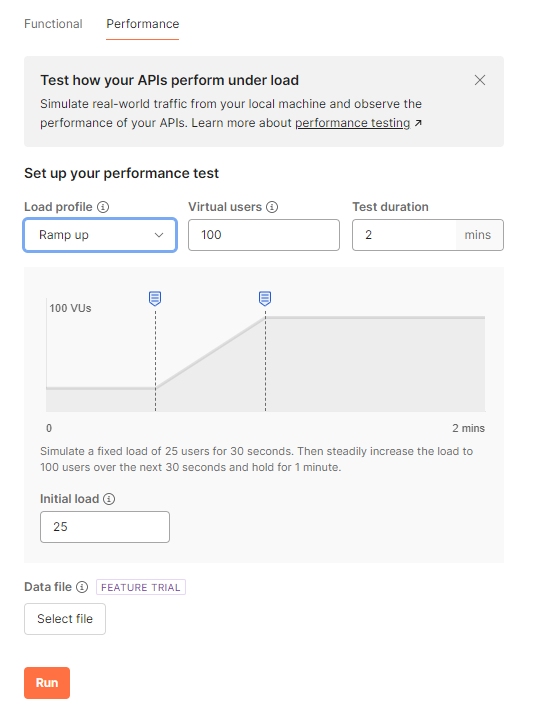Click the Virtual users info icon

point(272,207)
